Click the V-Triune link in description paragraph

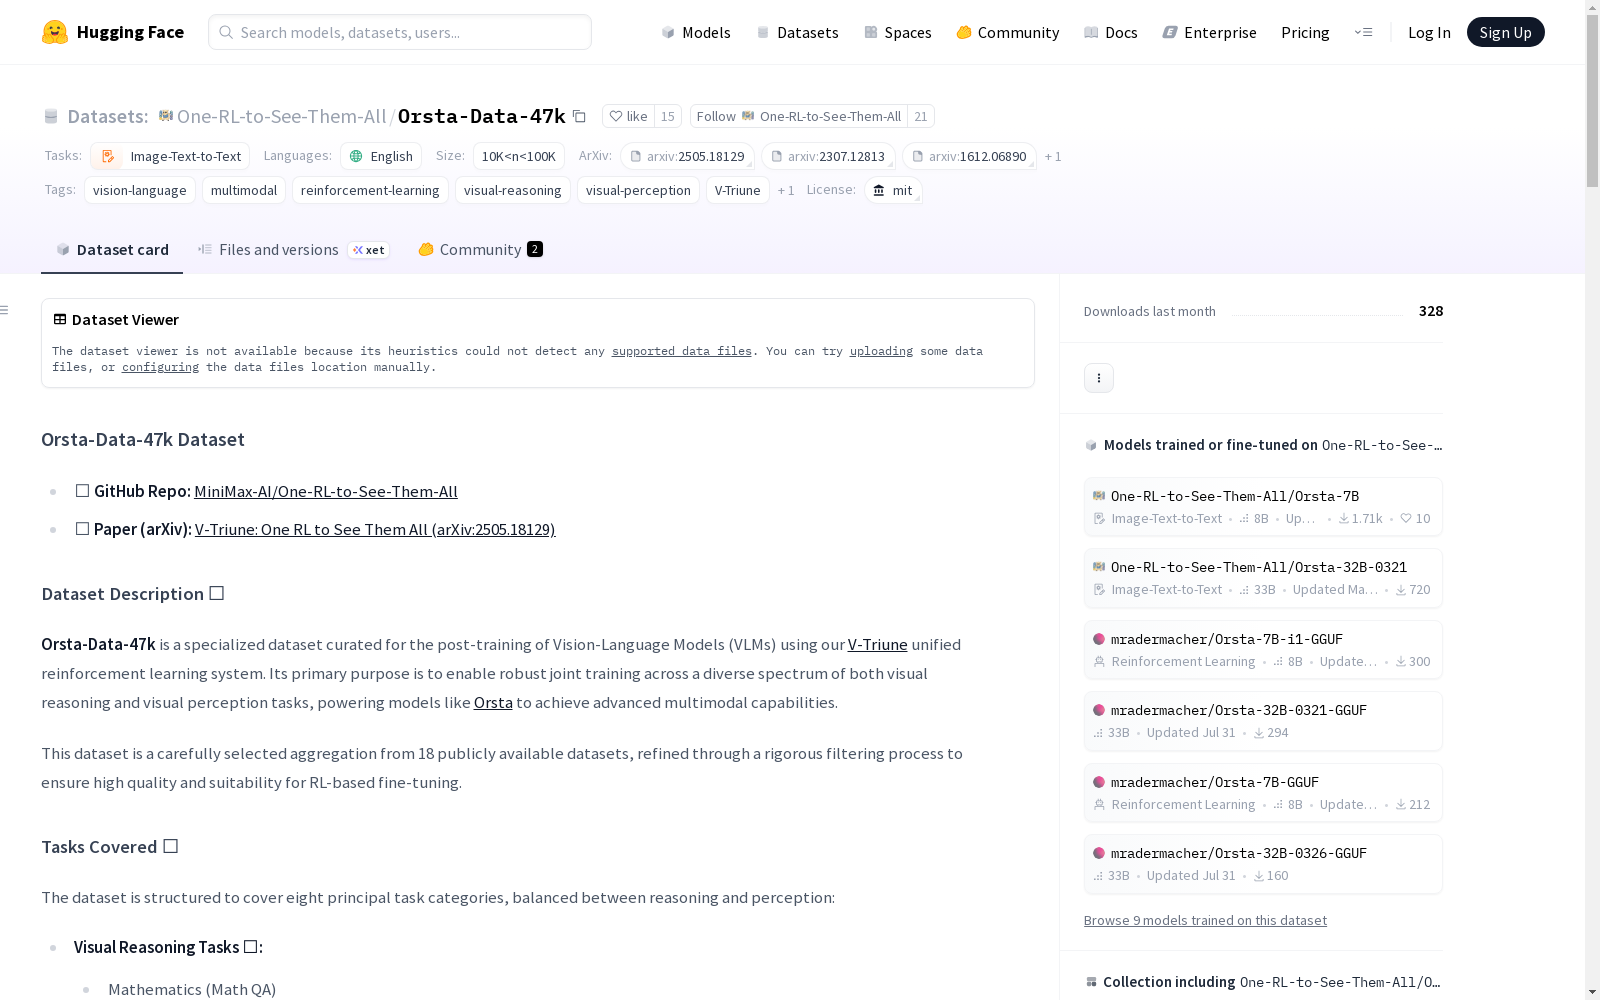click(x=878, y=644)
